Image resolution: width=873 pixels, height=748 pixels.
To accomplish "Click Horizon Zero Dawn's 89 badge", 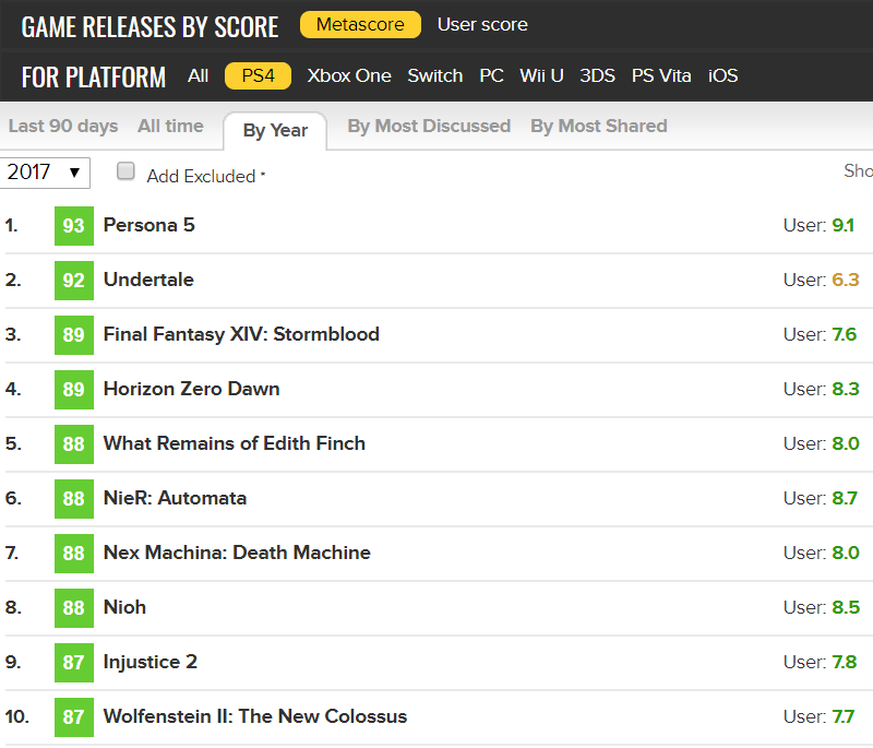I will tap(74, 389).
